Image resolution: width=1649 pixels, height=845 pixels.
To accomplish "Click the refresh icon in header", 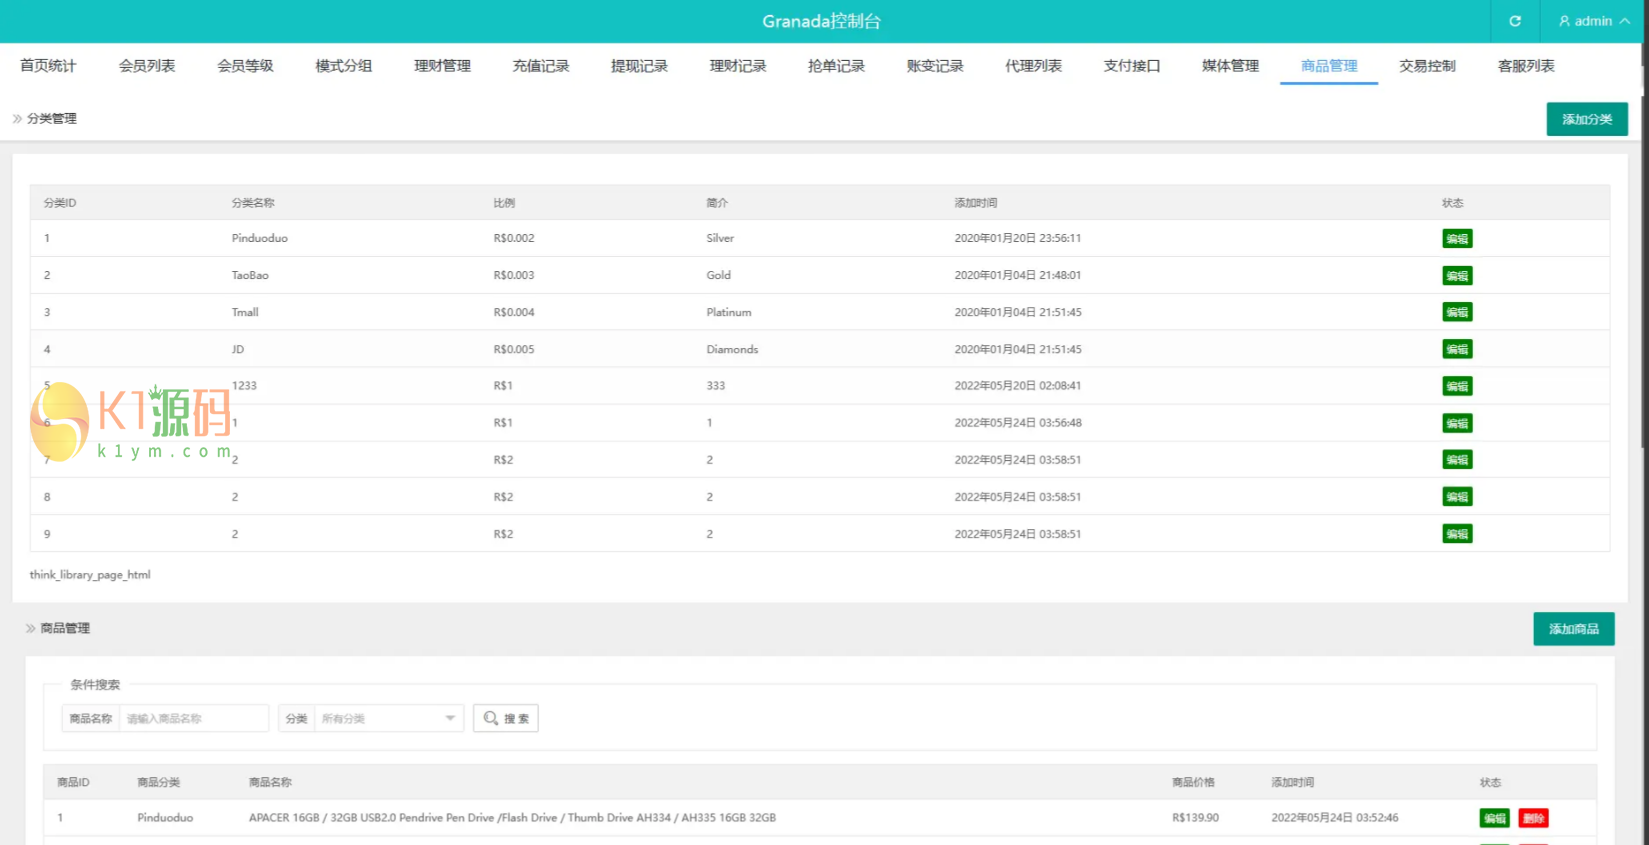I will [x=1515, y=21].
